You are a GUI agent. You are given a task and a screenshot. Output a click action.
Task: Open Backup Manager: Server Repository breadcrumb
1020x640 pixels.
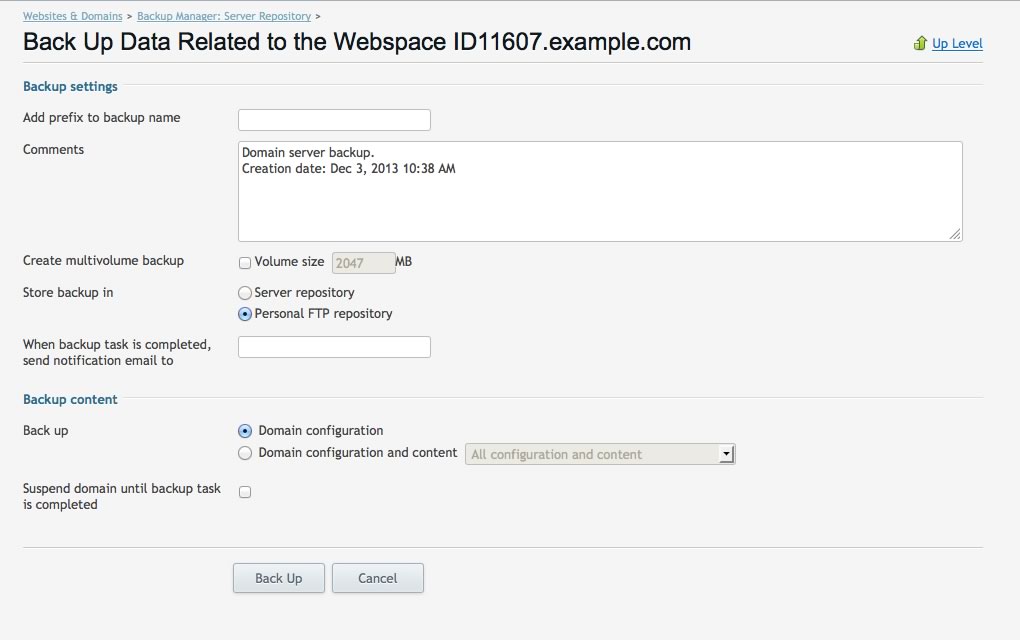tap(224, 16)
